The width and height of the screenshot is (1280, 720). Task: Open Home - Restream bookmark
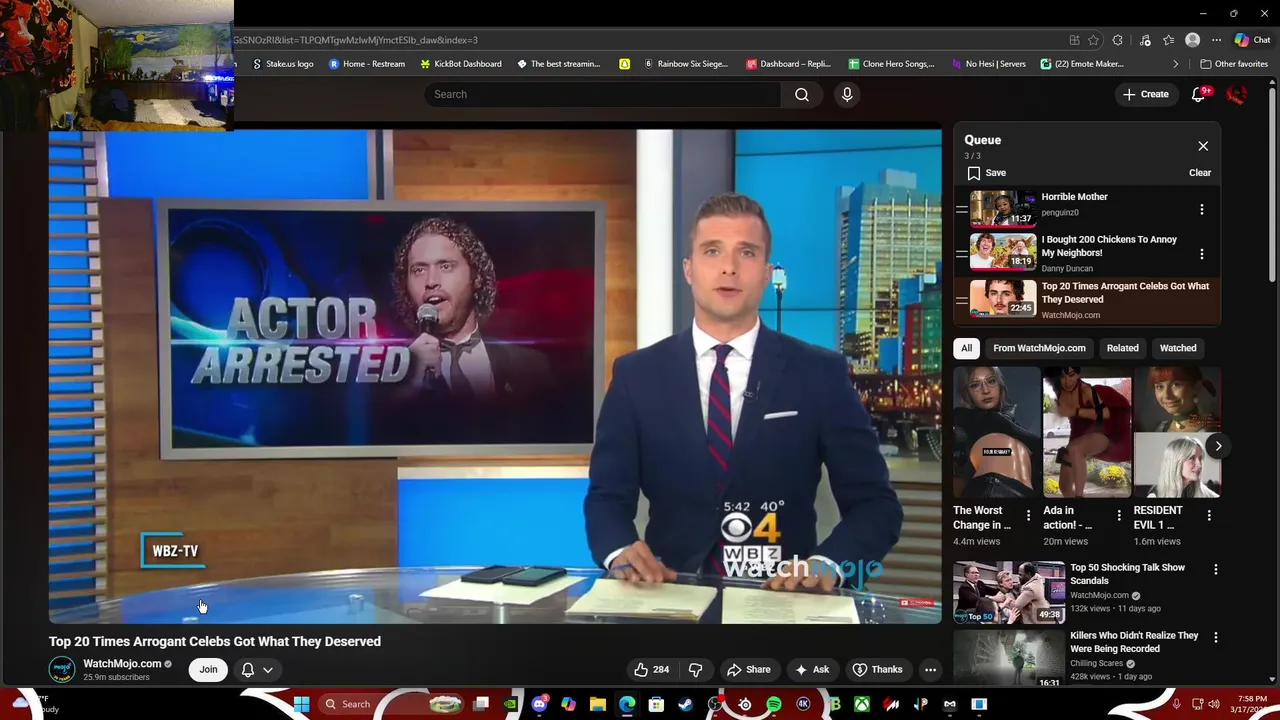(x=367, y=64)
